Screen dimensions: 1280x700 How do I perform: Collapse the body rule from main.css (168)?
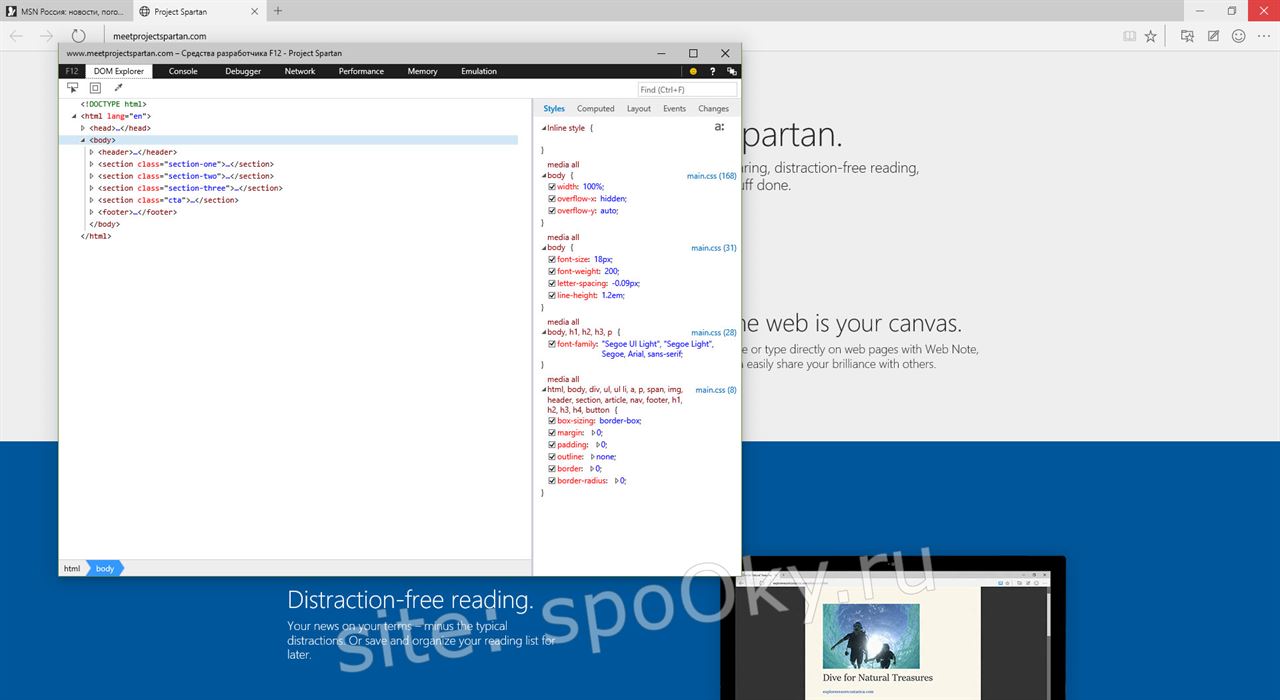(545, 175)
